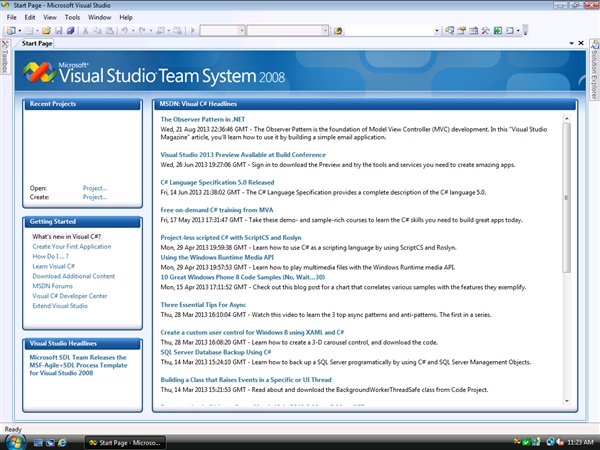Open the Help menu

pos(126,17)
